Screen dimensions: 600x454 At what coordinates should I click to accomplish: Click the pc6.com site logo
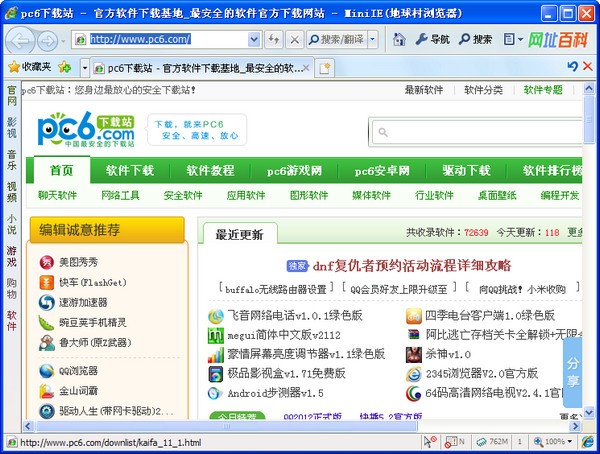[x=86, y=129]
